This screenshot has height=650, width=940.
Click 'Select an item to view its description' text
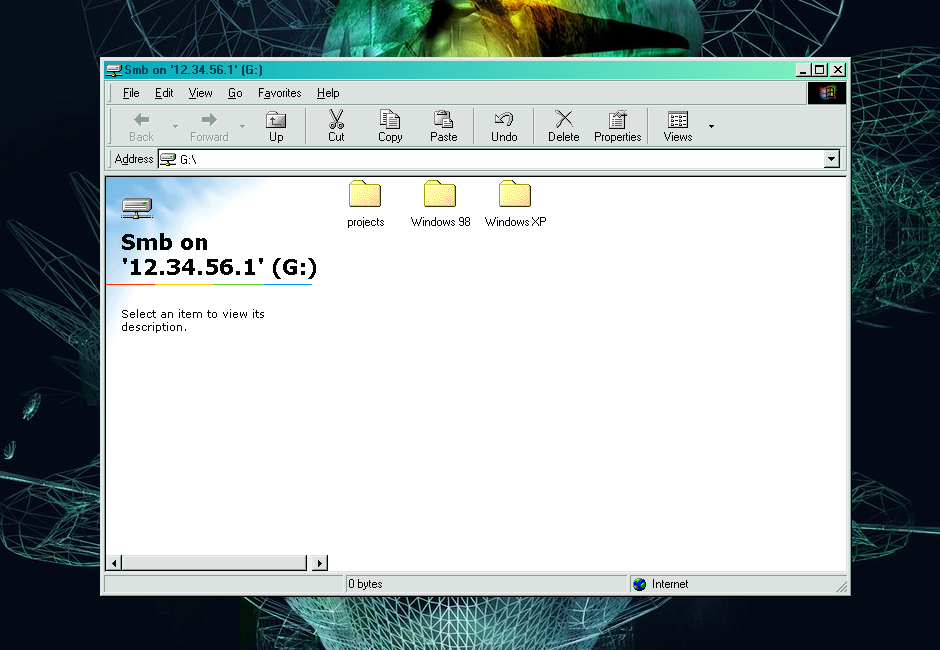(192, 320)
